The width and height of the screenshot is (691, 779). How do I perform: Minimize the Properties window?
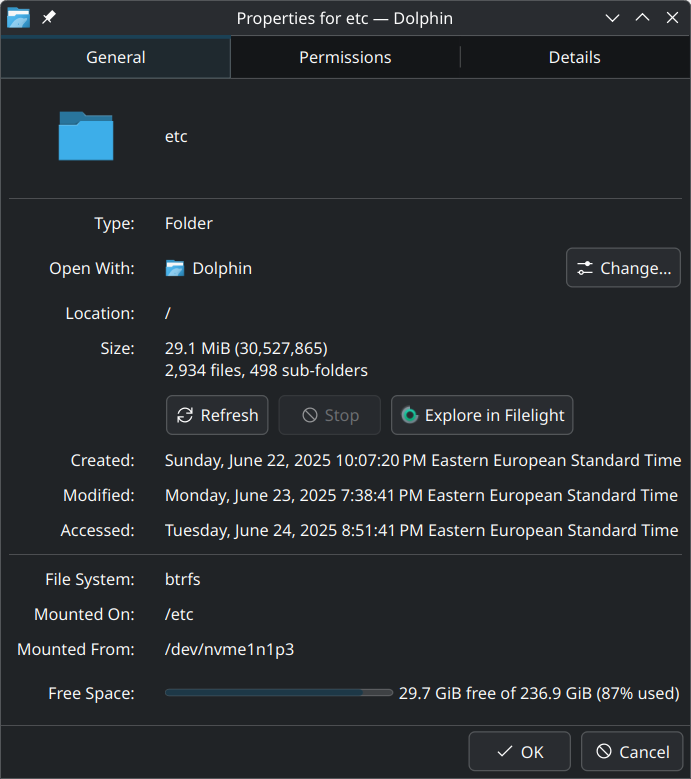(613, 18)
